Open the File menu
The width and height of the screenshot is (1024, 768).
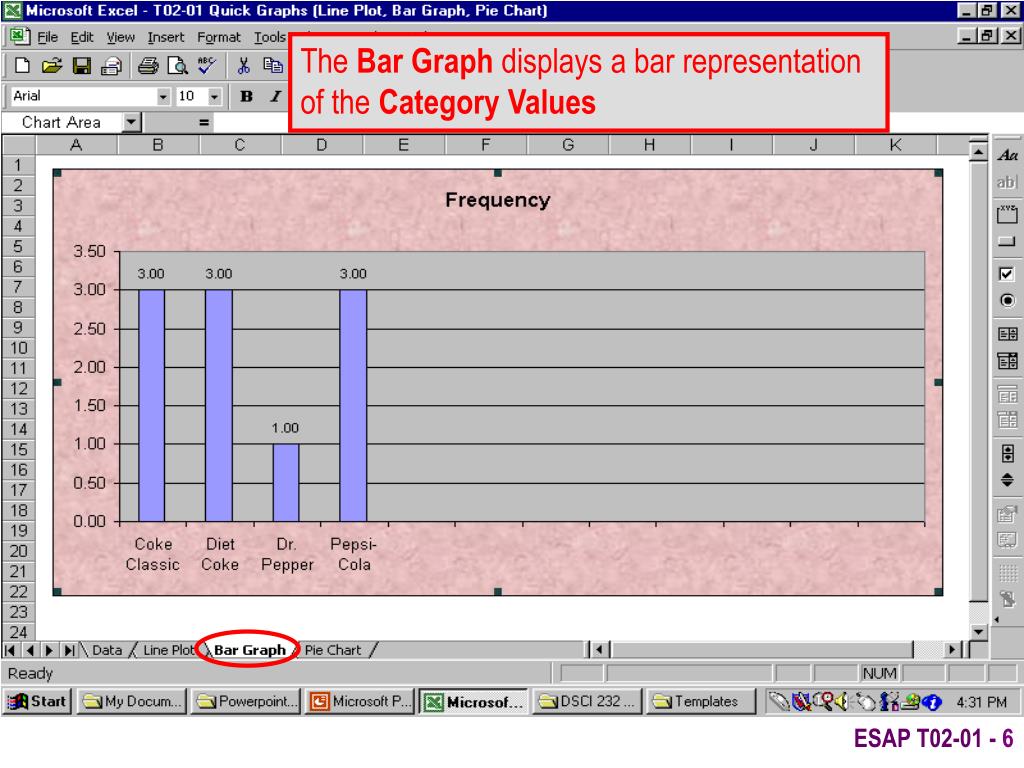coord(47,37)
